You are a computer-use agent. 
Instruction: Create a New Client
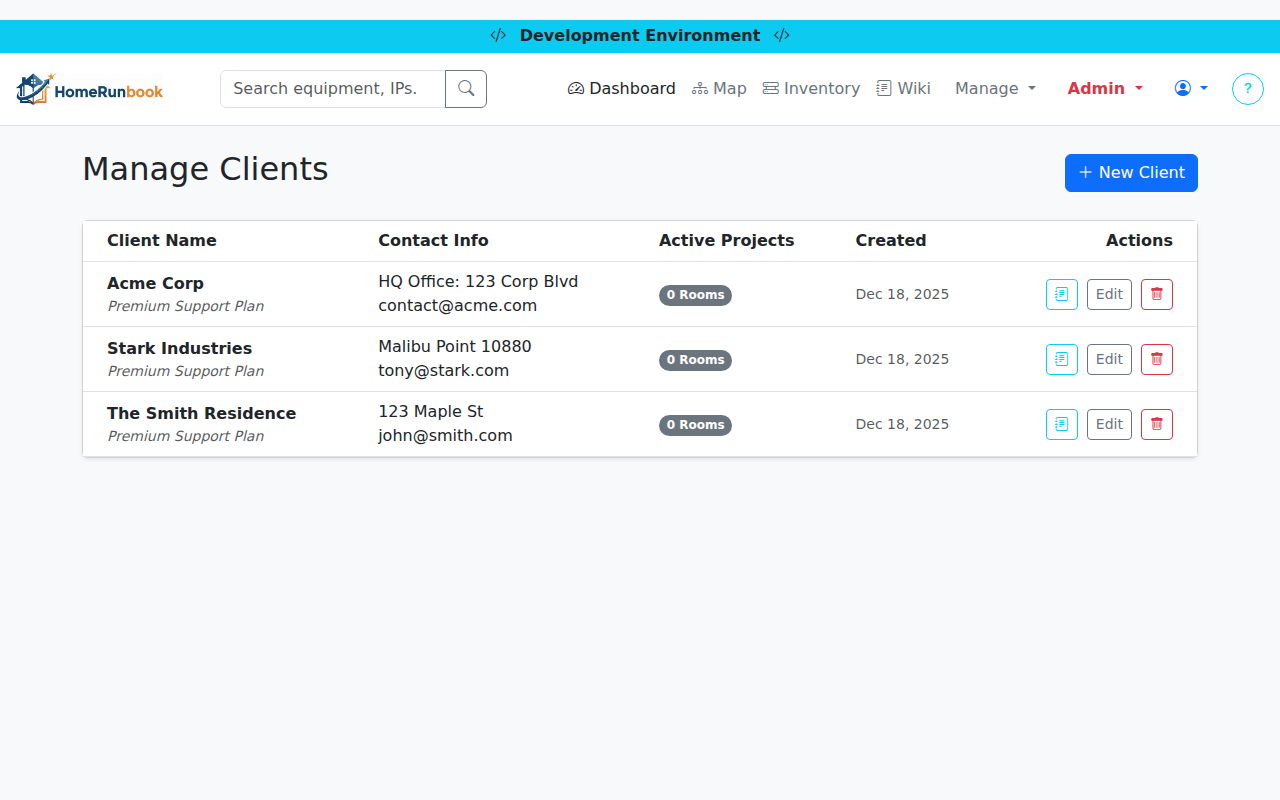point(1131,173)
